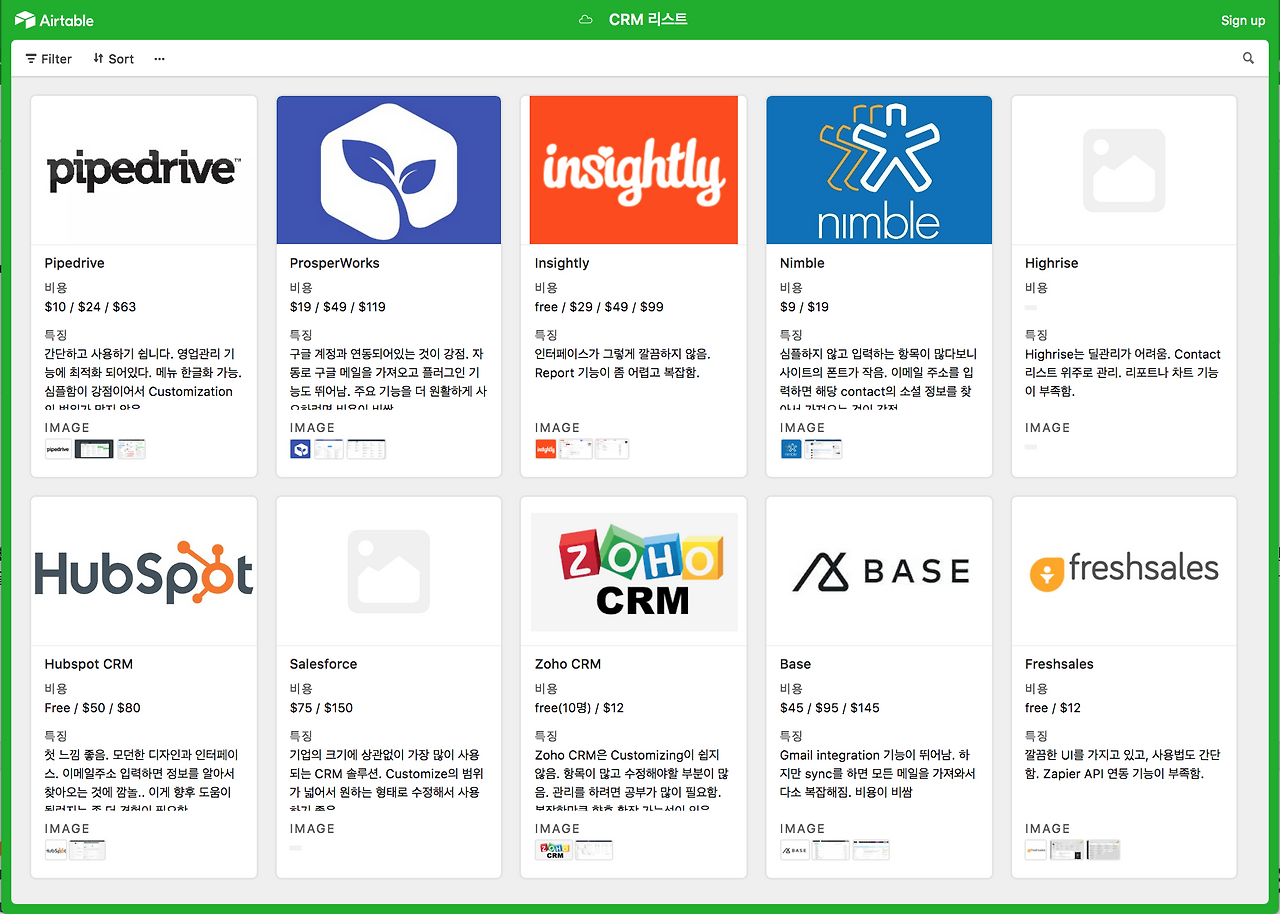
Task: Click the price text $10 / $24 / $63
Action: tap(90, 307)
